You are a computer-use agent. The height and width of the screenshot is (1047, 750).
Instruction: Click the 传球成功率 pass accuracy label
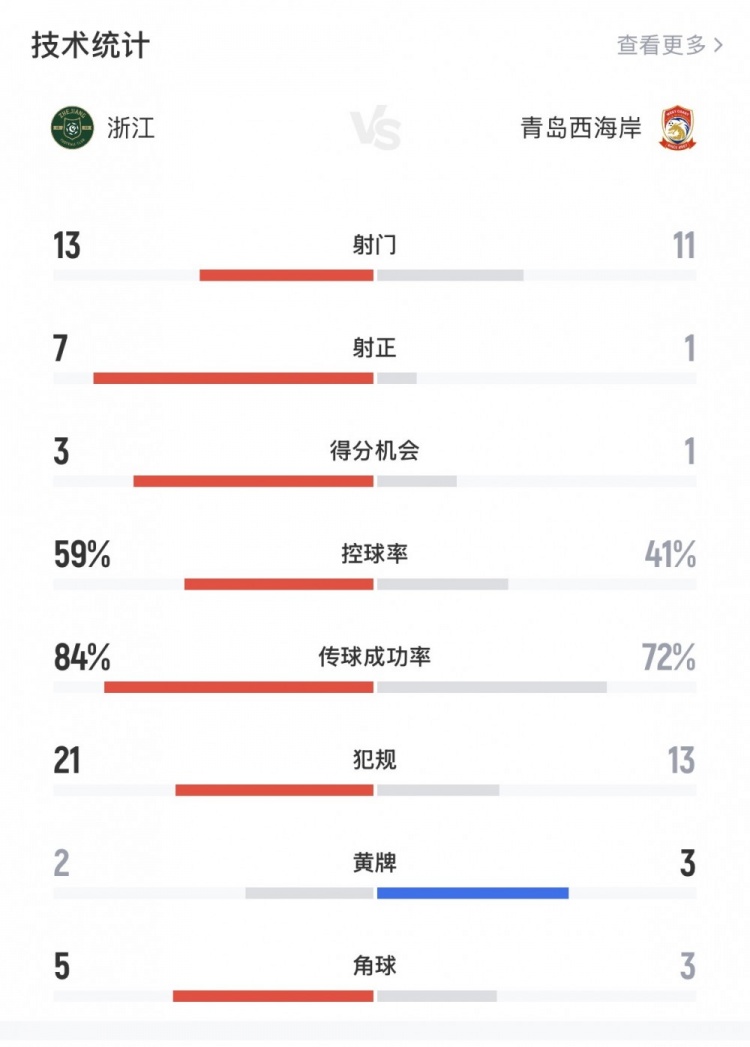(374, 657)
